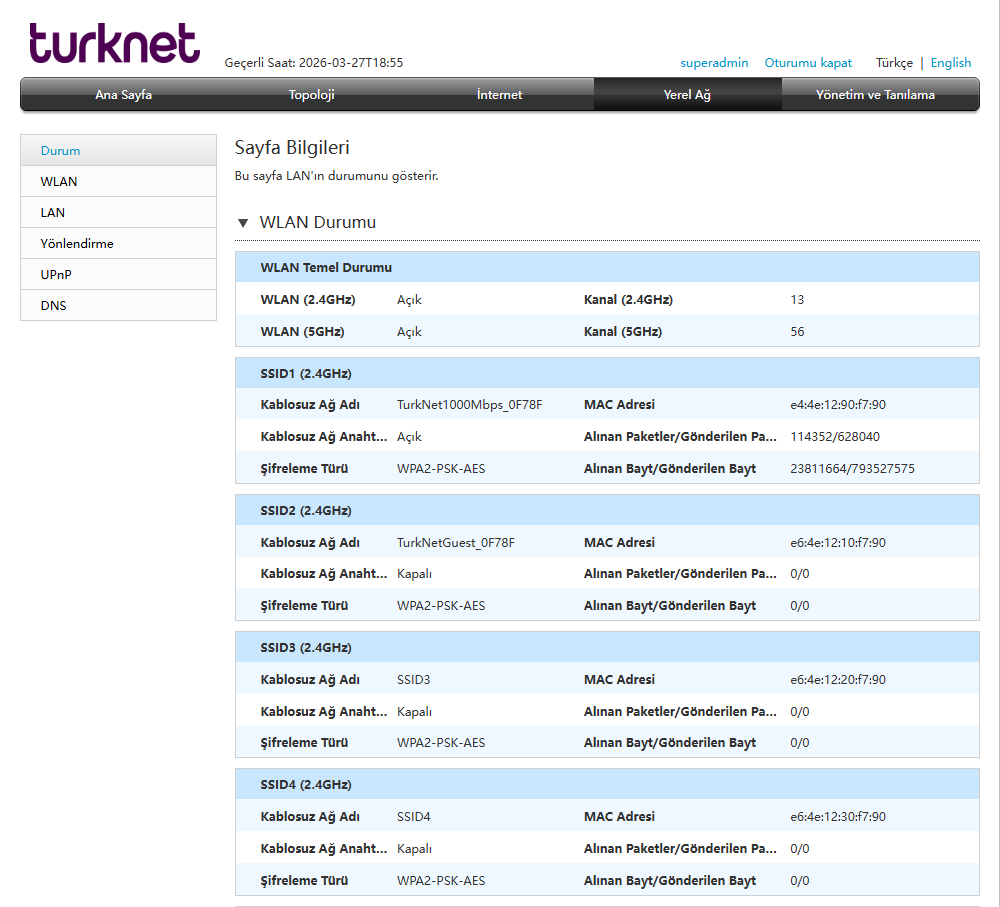
Task: Click the SSID2 (2.4GHz) header
Action: tap(607, 510)
